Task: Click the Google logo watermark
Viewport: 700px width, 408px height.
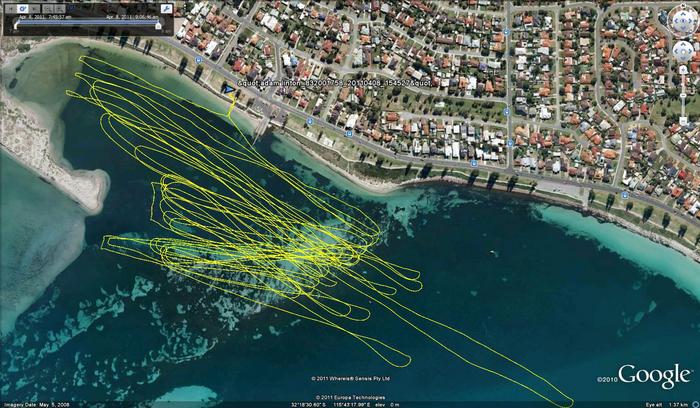Action: (x=654, y=376)
